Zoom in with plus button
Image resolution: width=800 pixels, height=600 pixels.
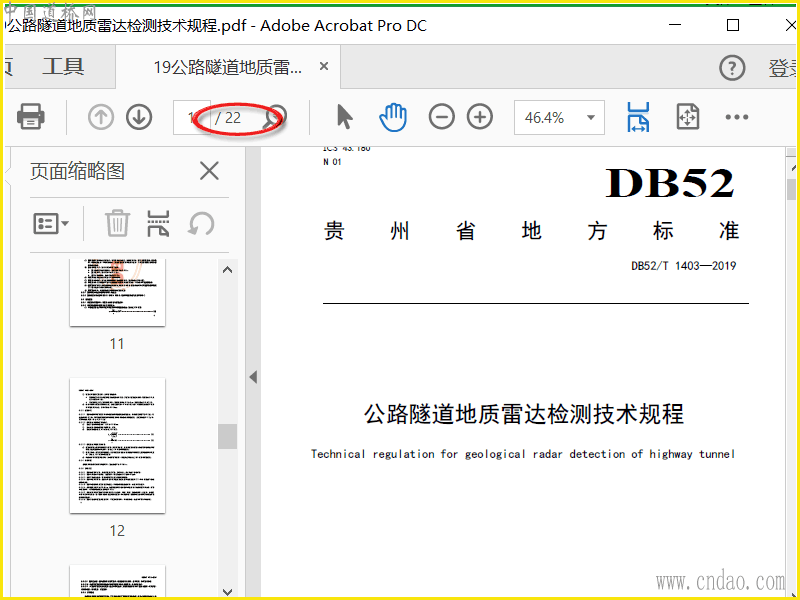click(x=480, y=117)
